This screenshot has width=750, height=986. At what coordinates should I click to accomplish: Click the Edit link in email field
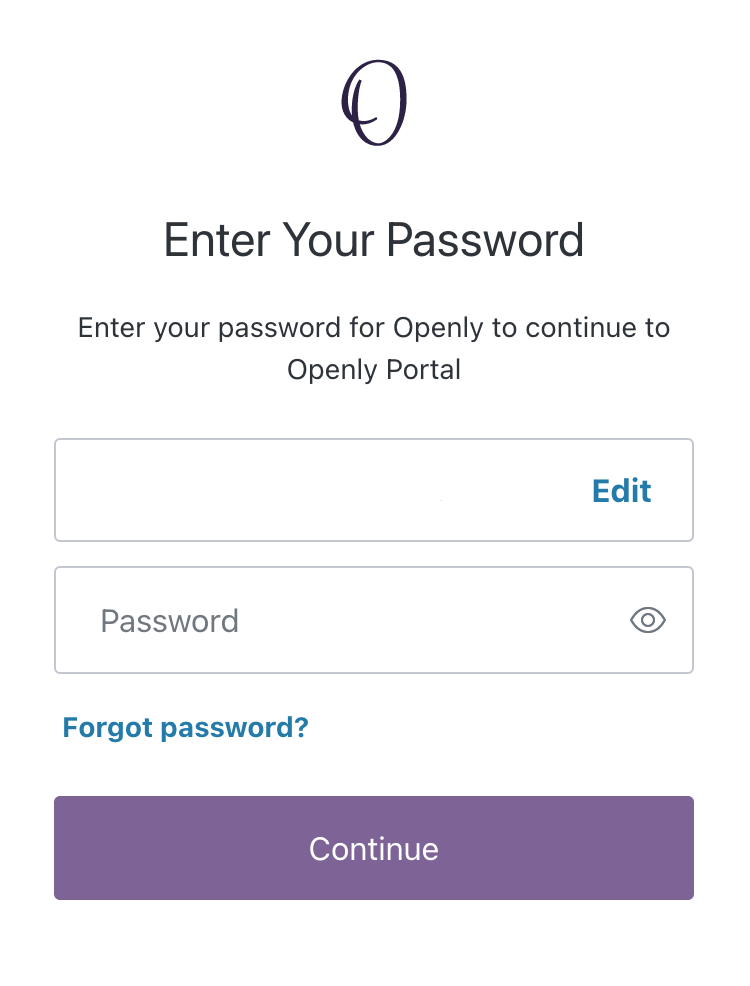621,491
